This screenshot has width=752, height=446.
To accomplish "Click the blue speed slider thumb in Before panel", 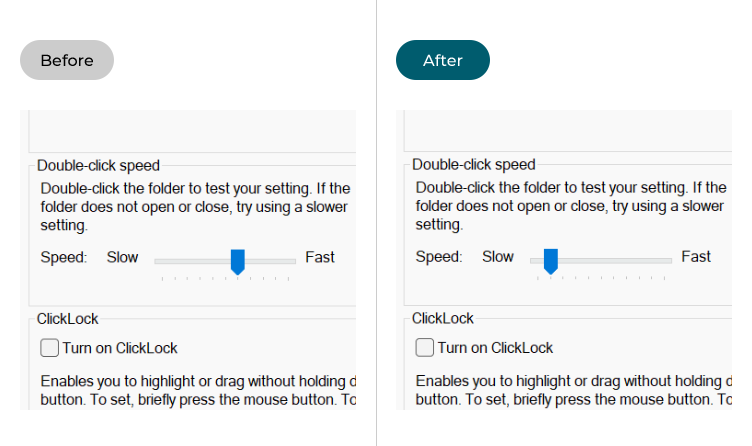I will pyautogui.click(x=238, y=261).
